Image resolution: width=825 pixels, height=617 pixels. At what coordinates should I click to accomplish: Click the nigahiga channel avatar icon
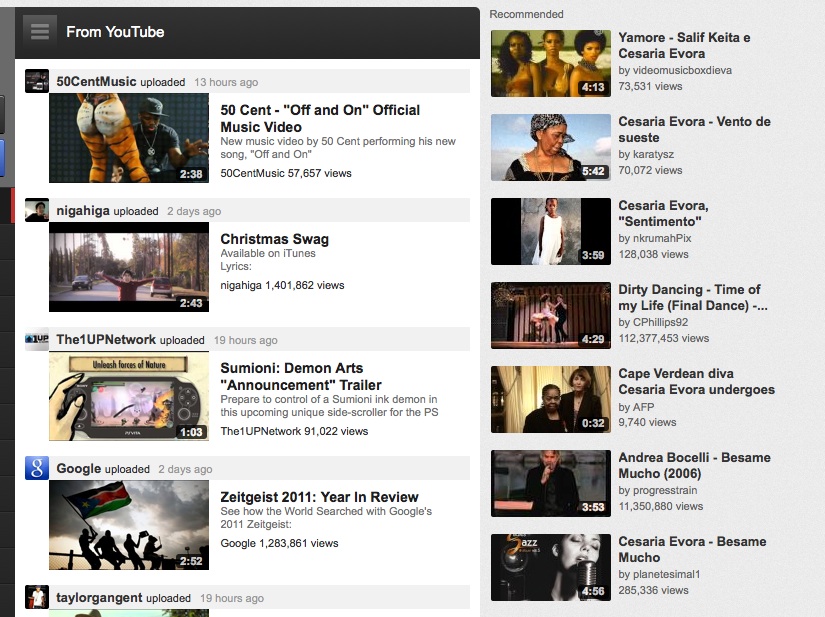[x=37, y=211]
